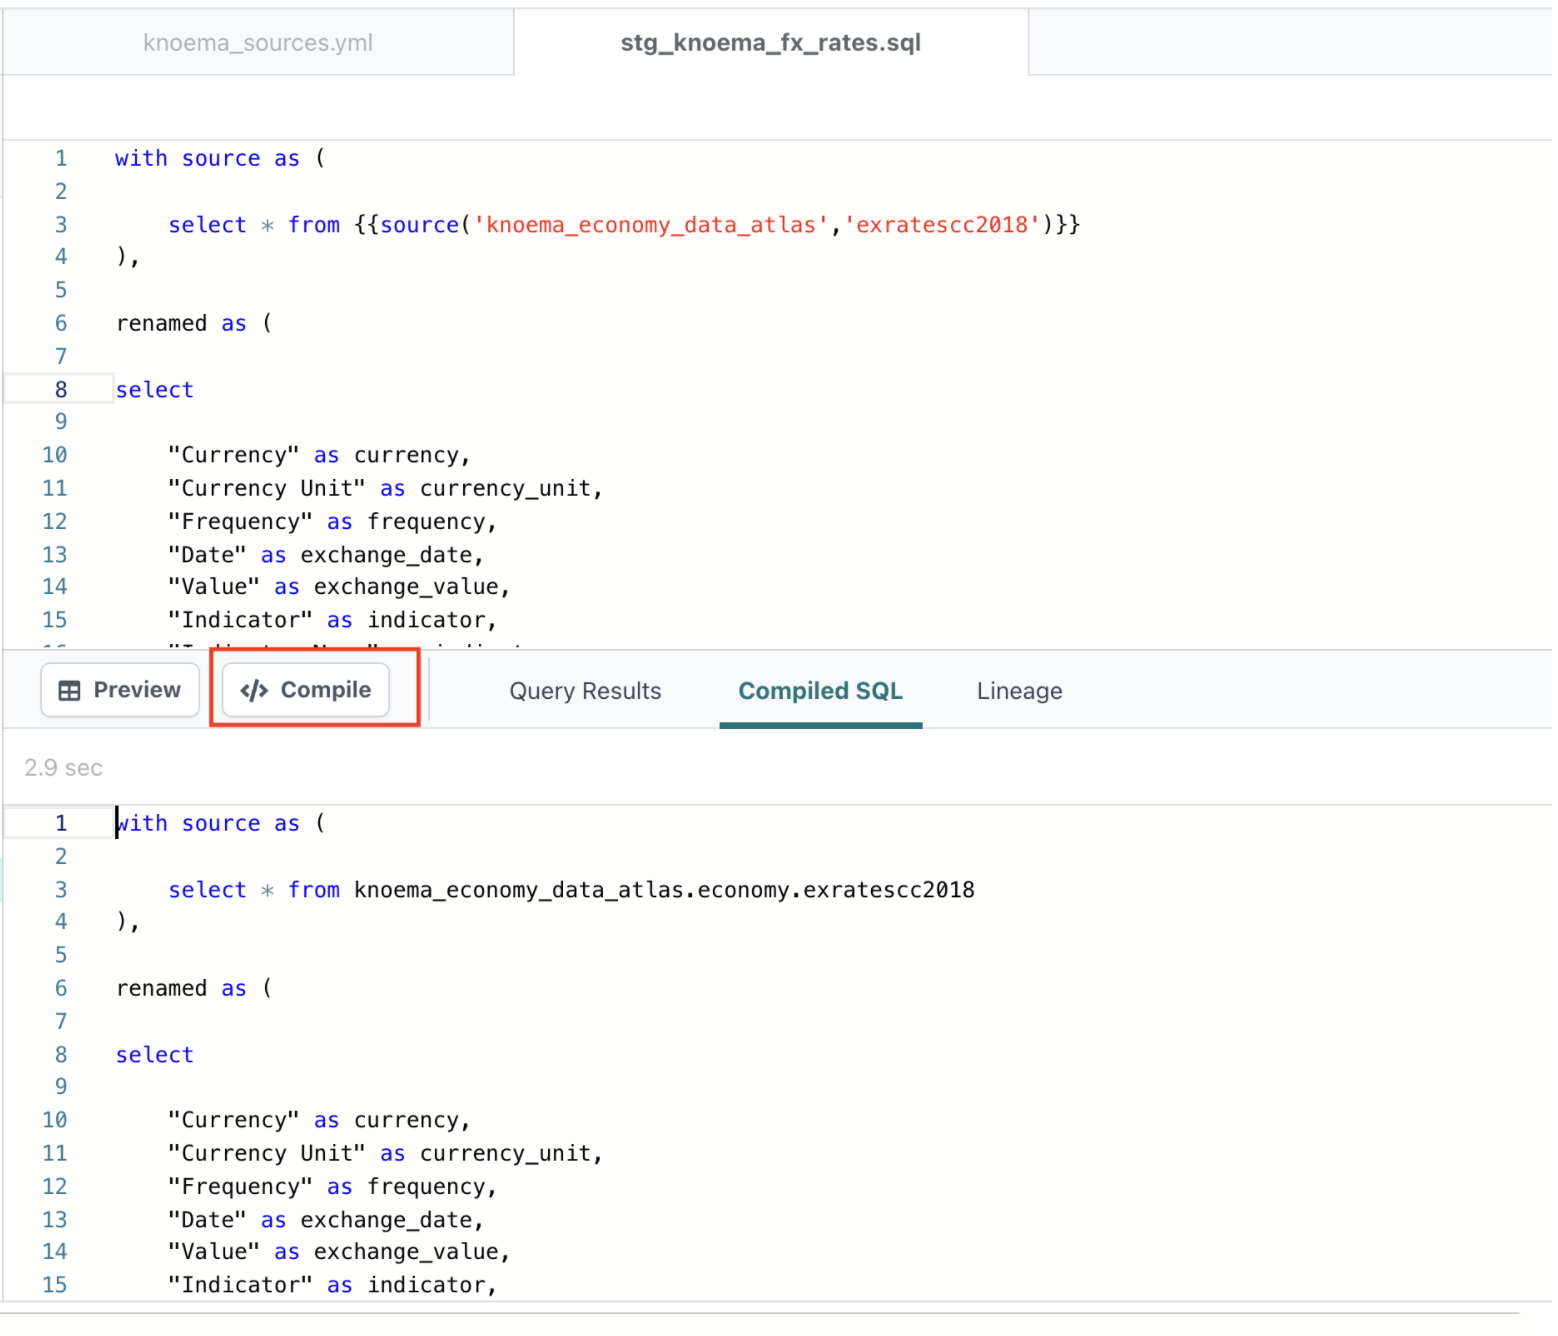Place cursor on "Currency Unit" in top editor

pyautogui.click(x=266, y=489)
